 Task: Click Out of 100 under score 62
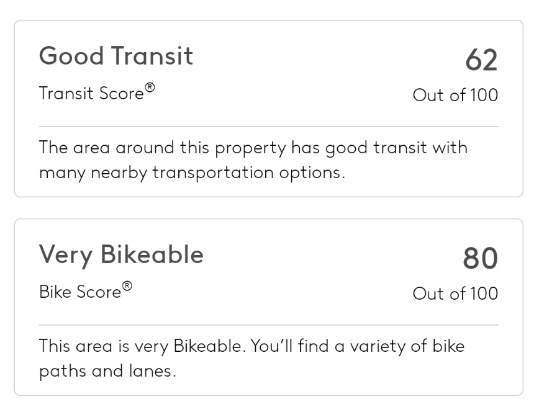coord(455,95)
